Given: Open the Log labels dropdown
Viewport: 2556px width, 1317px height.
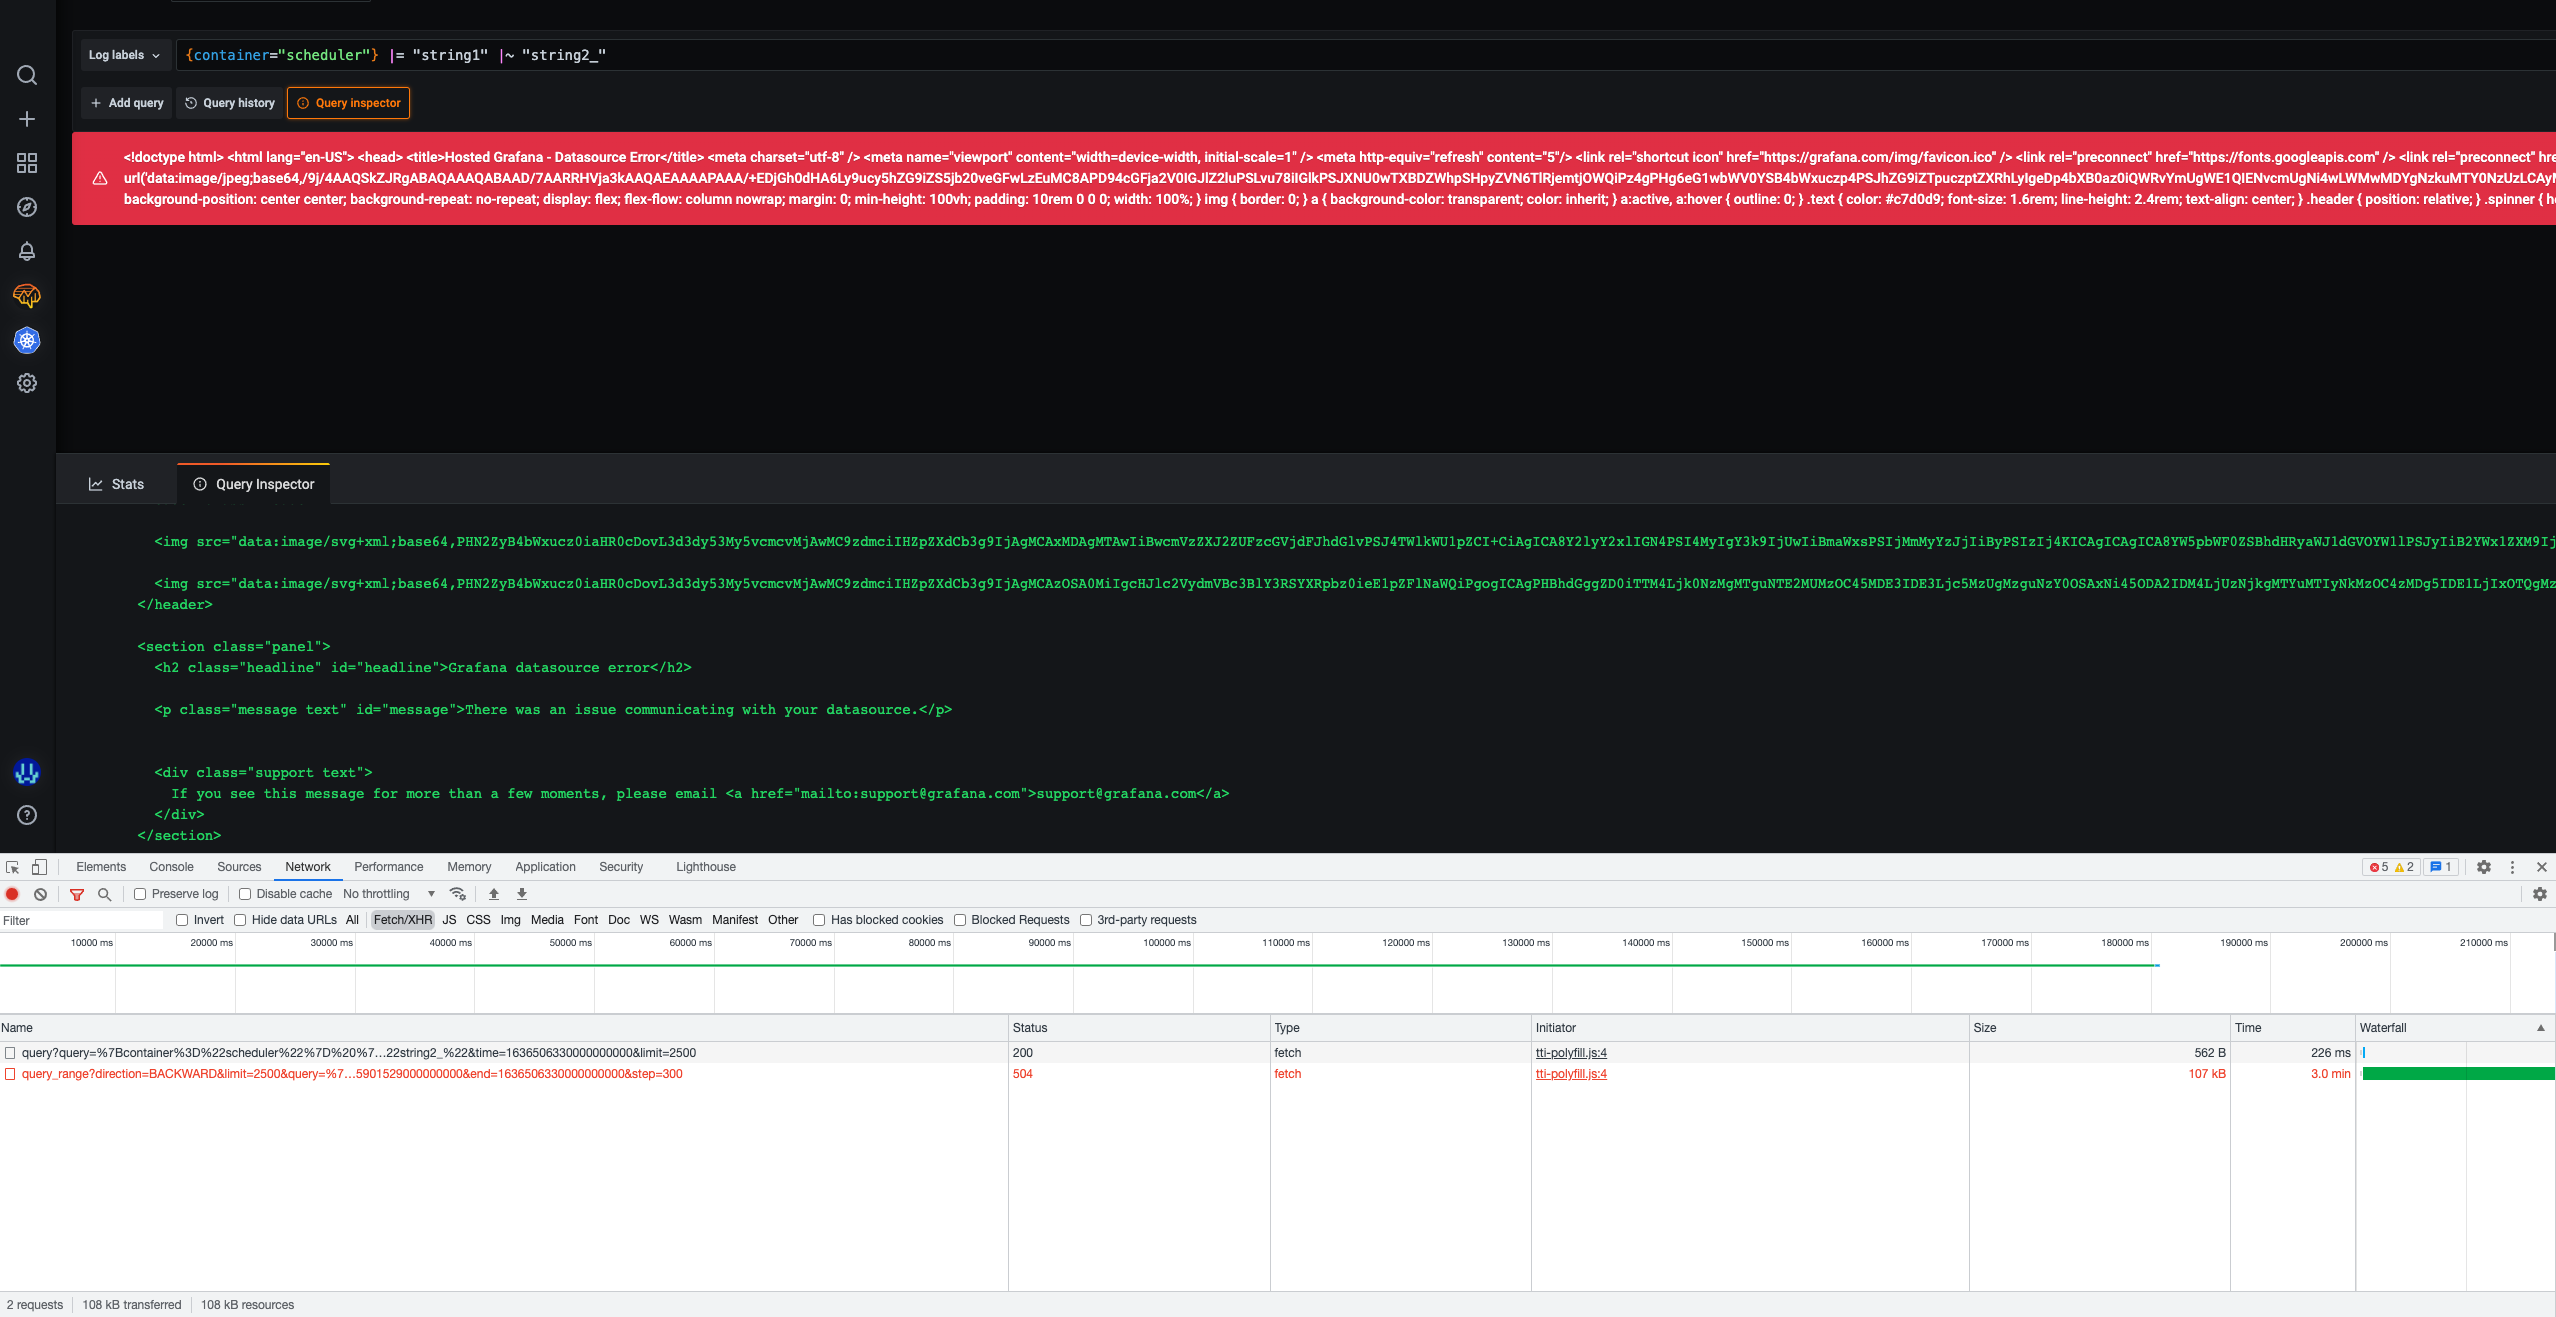Looking at the screenshot, I should [x=124, y=55].
